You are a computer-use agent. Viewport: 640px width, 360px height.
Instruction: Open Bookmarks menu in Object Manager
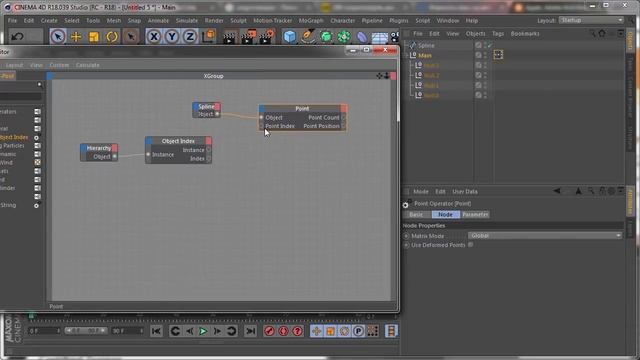[525, 33]
